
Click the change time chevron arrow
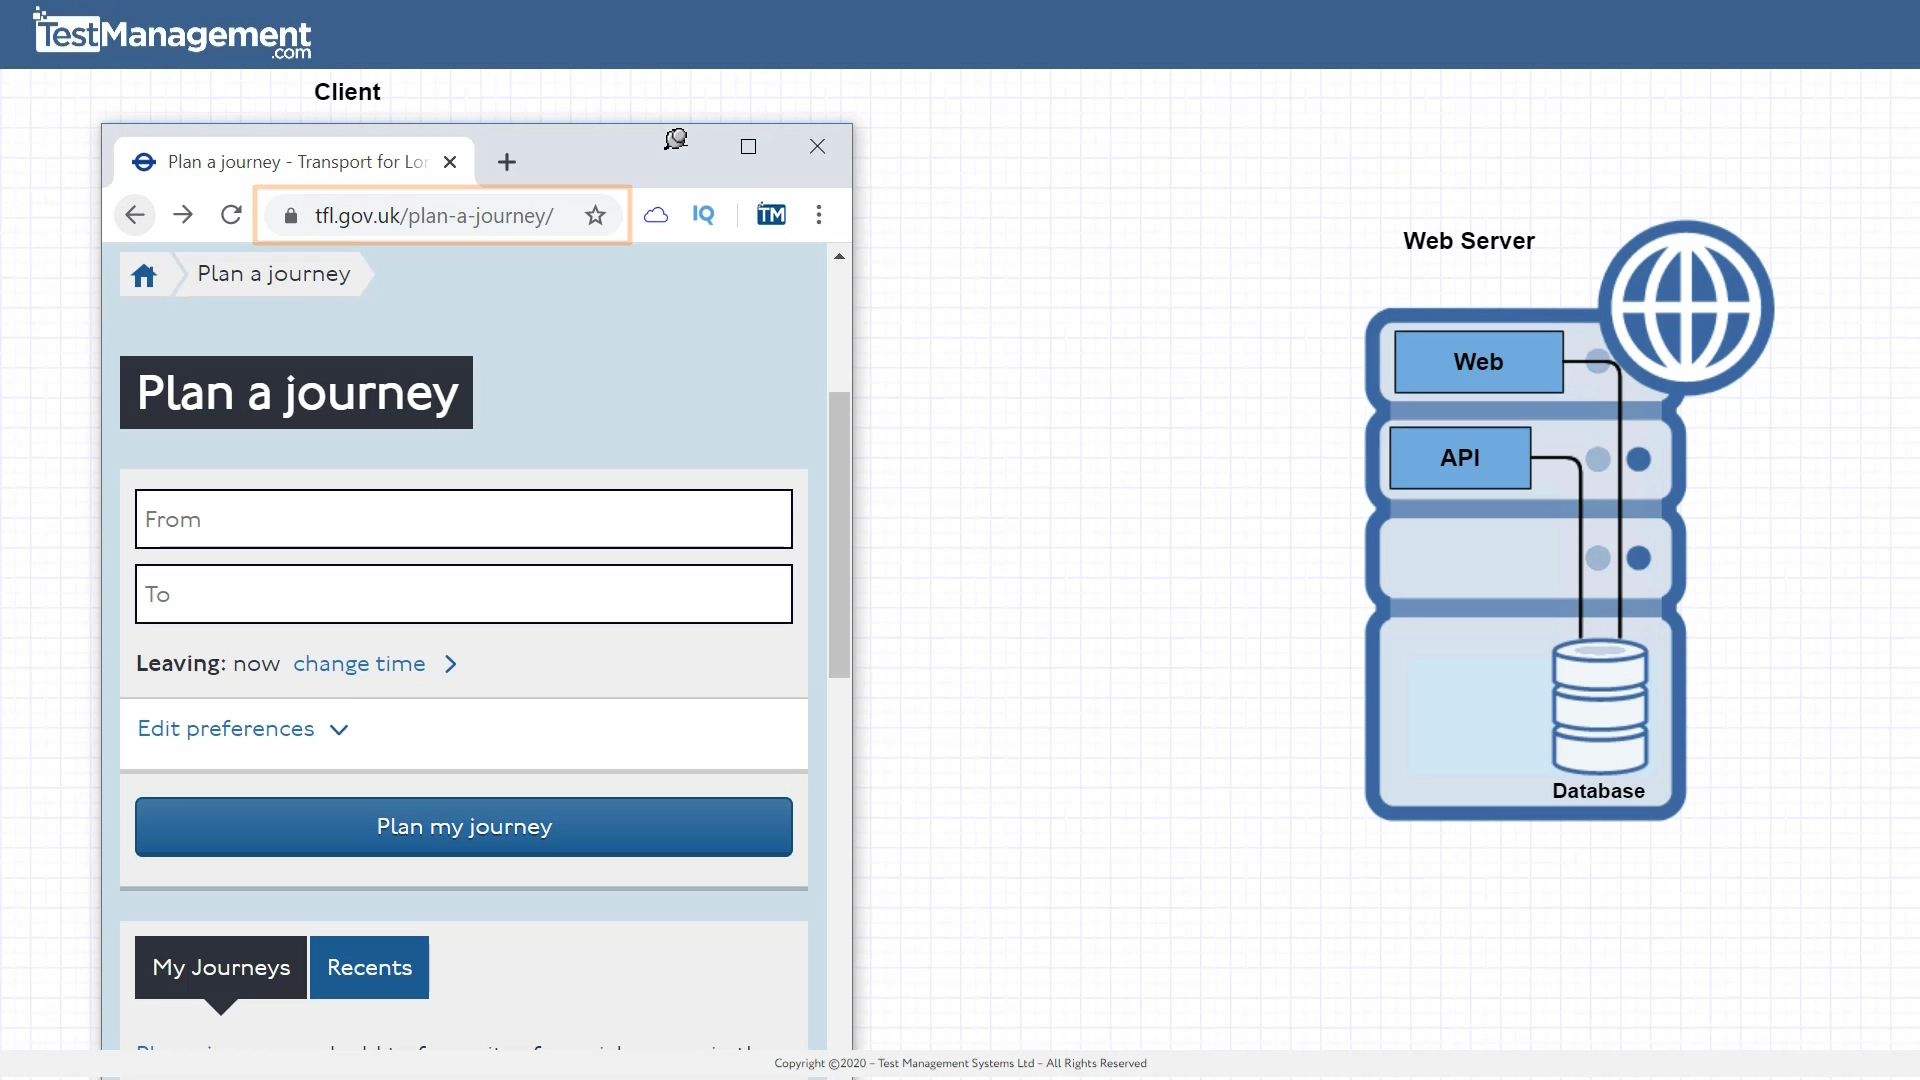point(451,664)
